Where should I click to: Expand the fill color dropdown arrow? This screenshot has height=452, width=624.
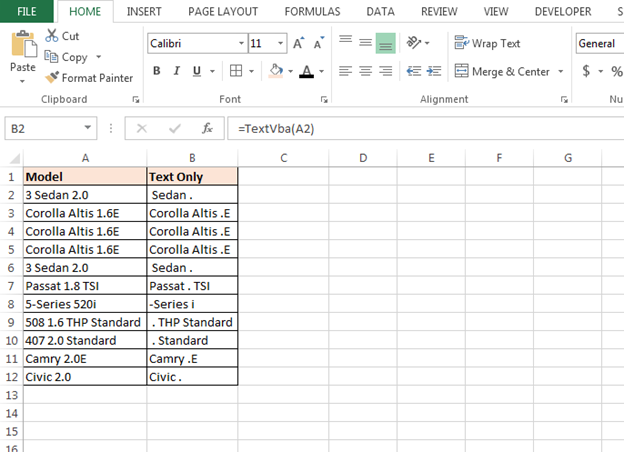point(291,71)
